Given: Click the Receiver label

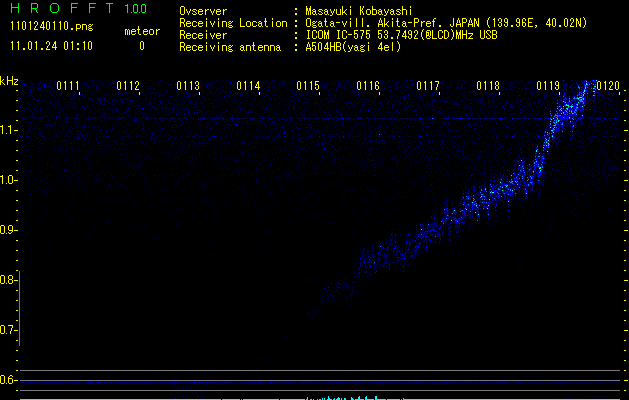Looking at the screenshot, I should [x=203, y=35].
